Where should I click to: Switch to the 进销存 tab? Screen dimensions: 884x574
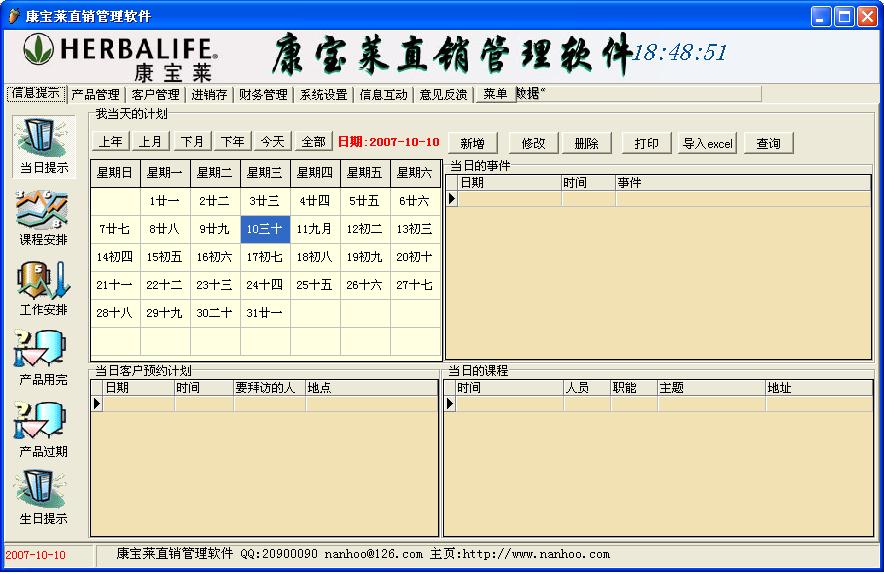tap(209, 94)
